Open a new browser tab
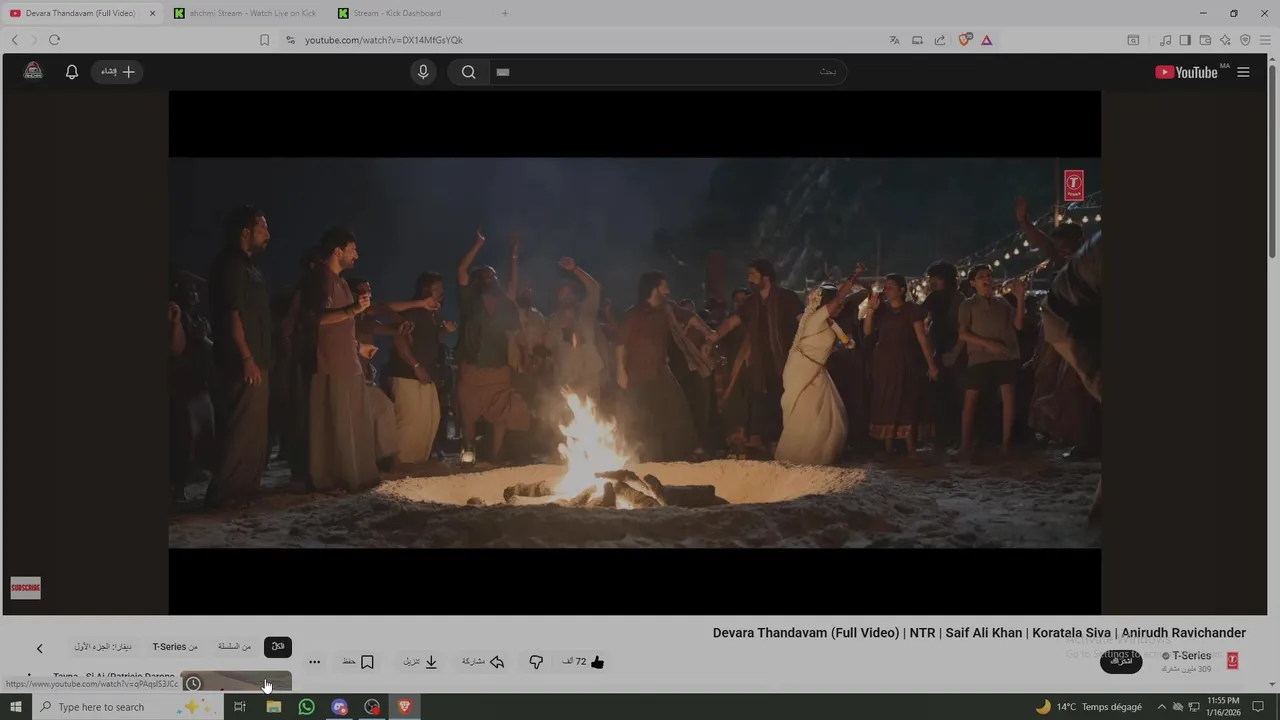1280x720 pixels. tap(505, 13)
